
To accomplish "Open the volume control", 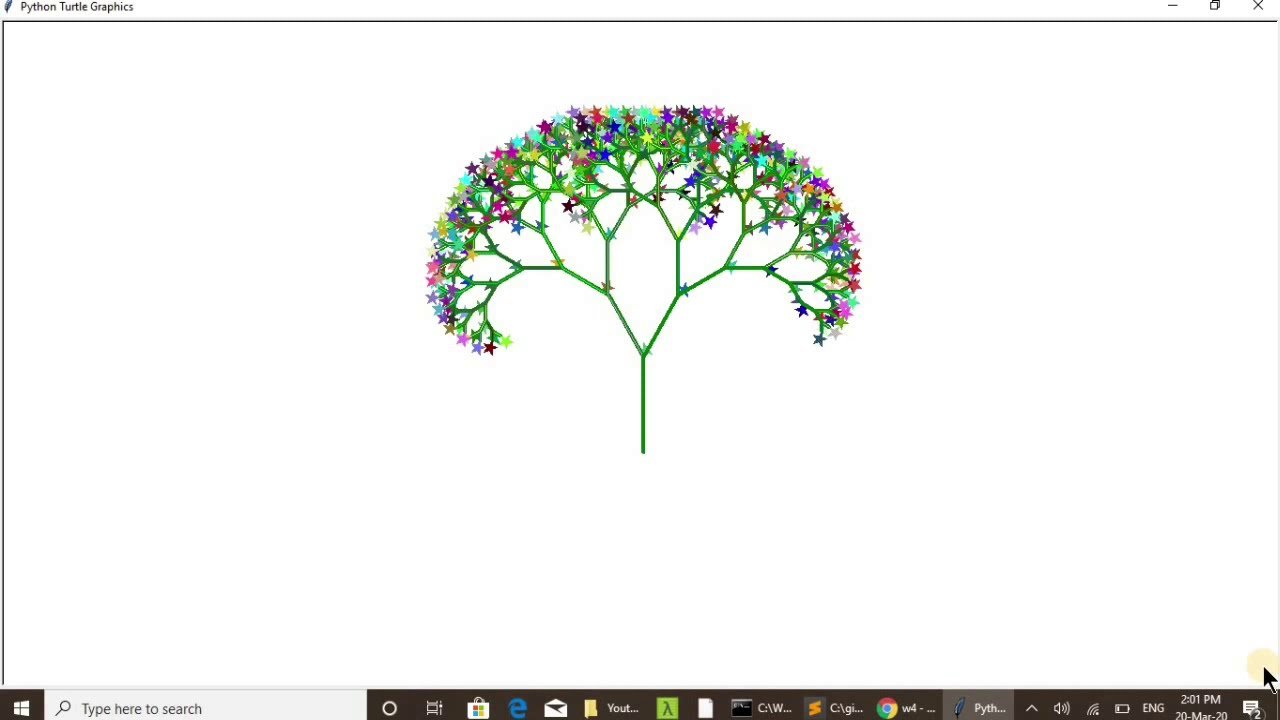I will coord(1061,708).
